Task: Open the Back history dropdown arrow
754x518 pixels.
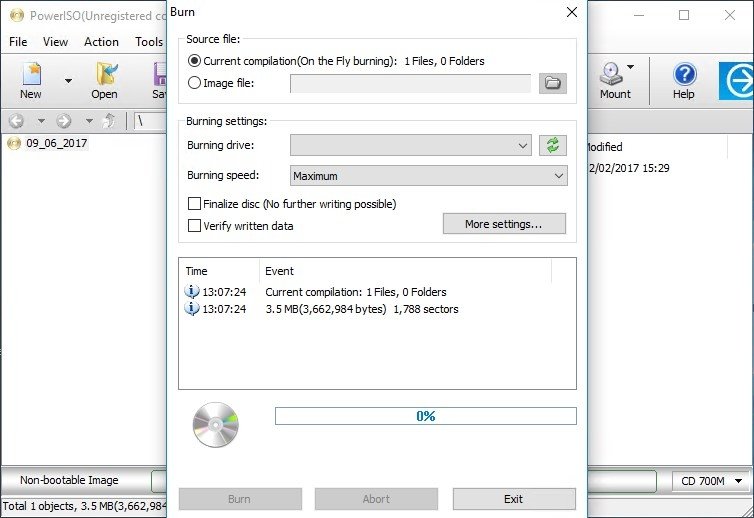Action: (x=41, y=120)
